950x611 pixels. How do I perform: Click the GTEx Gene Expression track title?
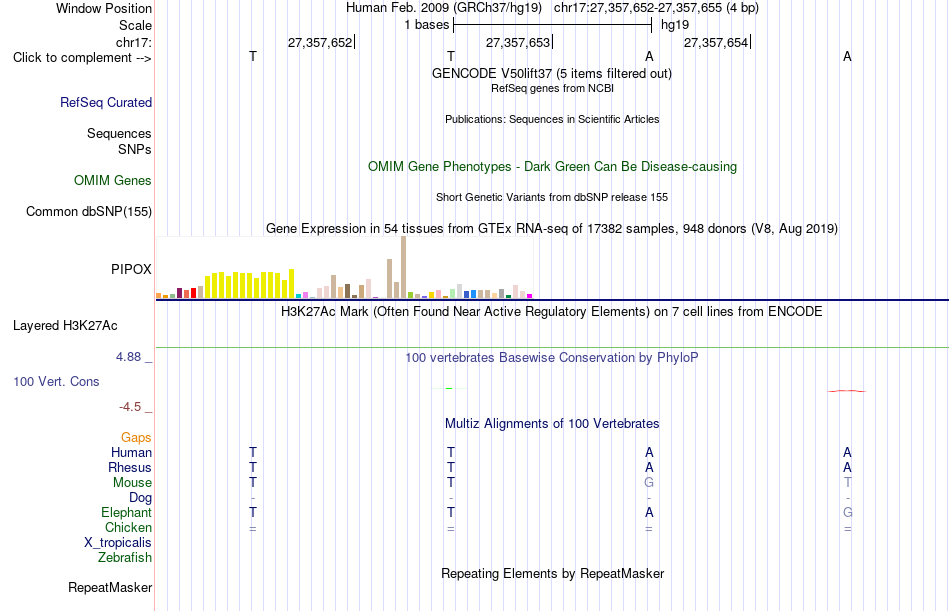[552, 229]
